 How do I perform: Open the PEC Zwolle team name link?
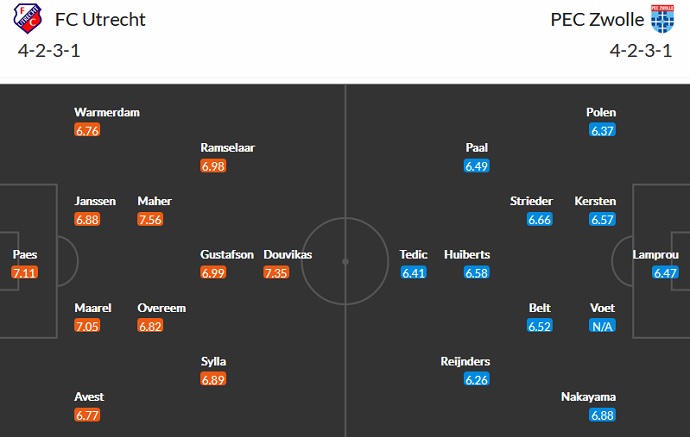click(x=596, y=19)
